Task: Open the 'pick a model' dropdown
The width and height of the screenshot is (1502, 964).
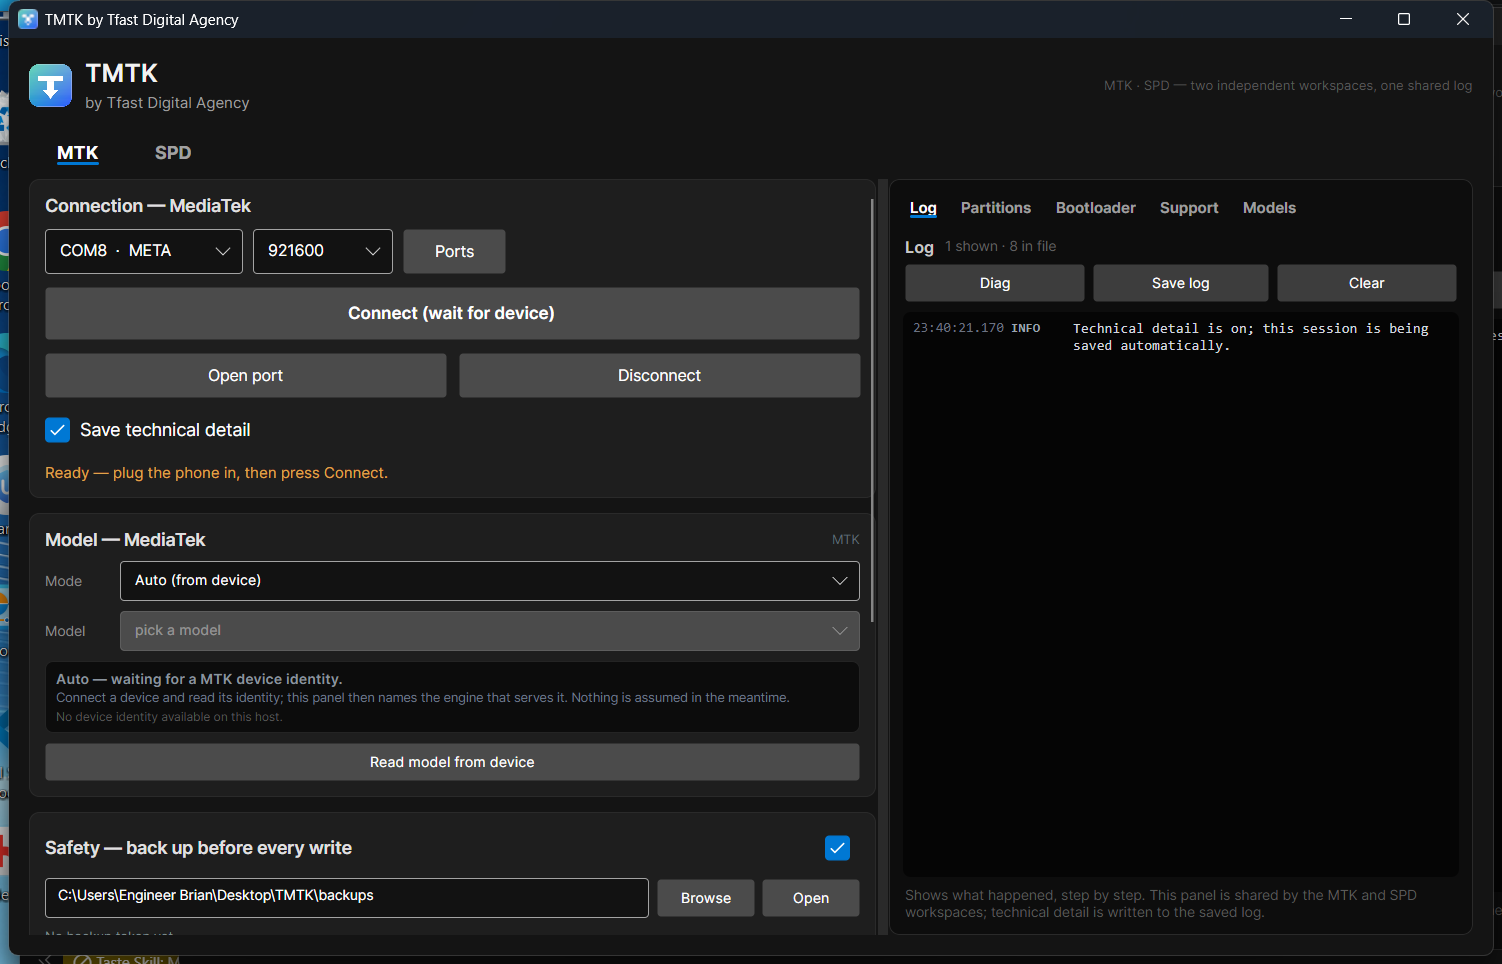Action: click(x=490, y=631)
